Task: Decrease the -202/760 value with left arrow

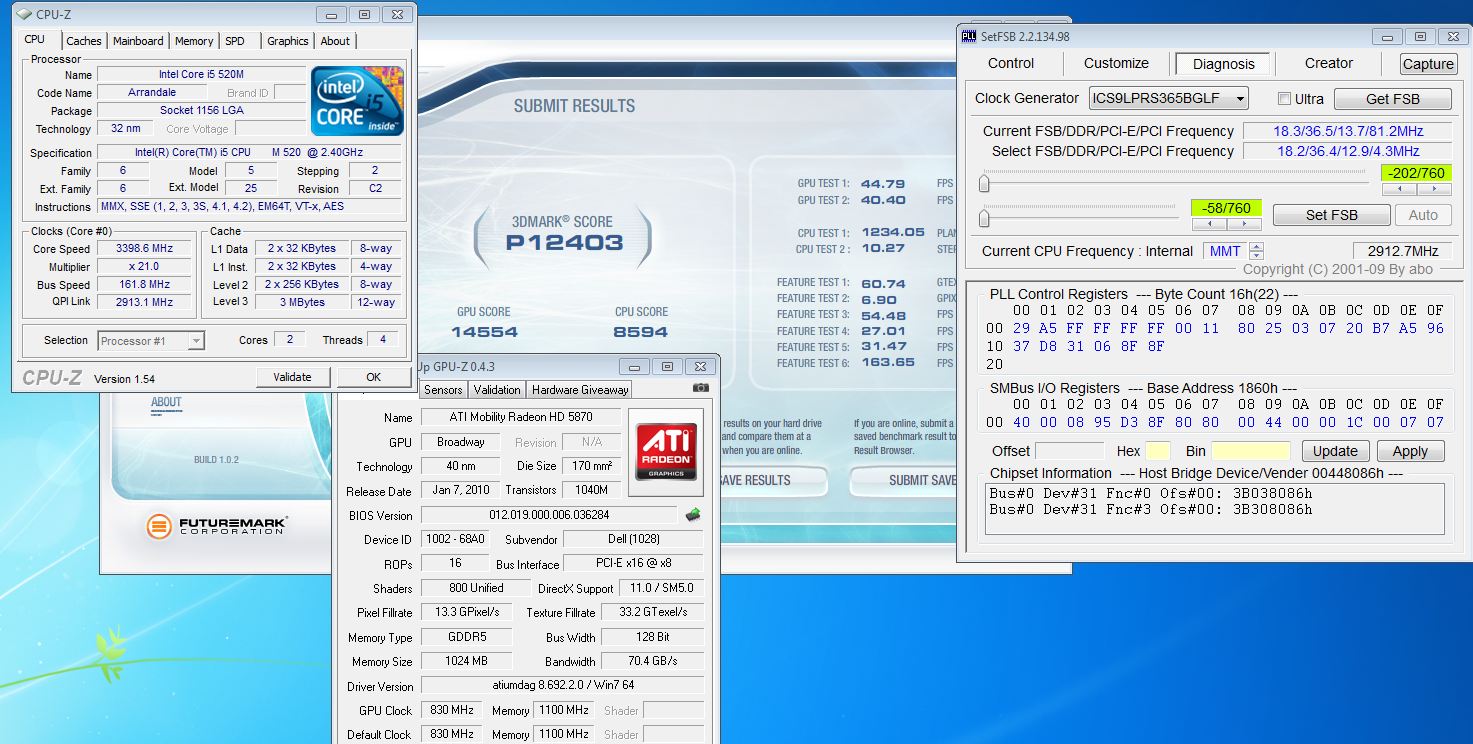Action: click(1398, 189)
